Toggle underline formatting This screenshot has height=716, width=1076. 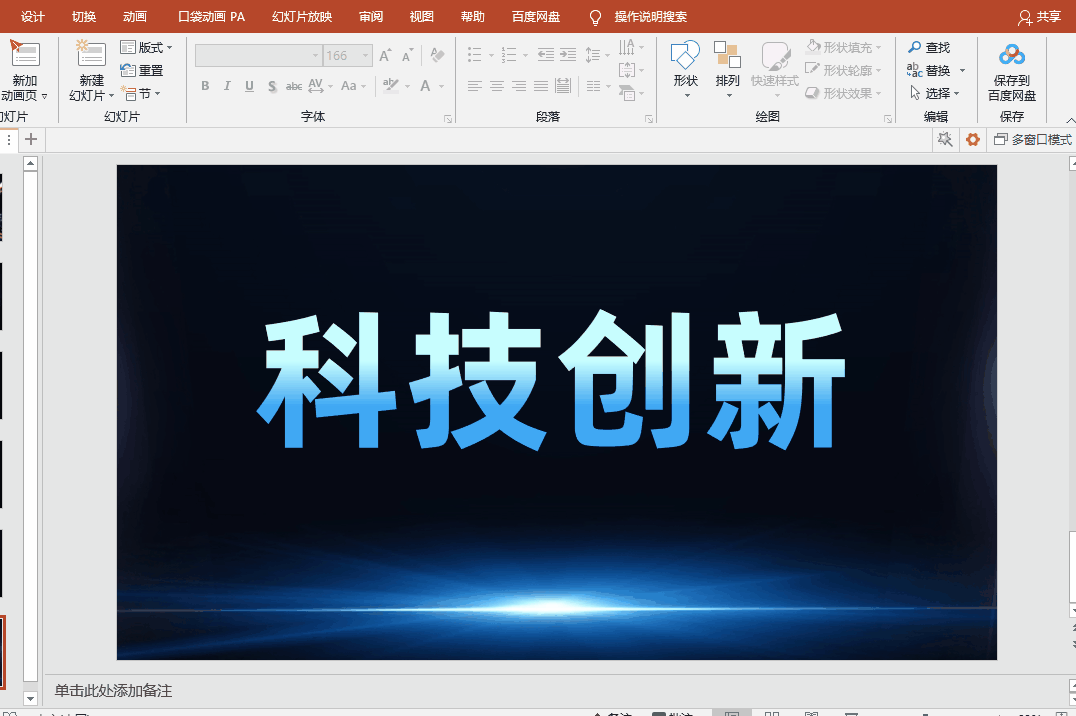pyautogui.click(x=249, y=86)
